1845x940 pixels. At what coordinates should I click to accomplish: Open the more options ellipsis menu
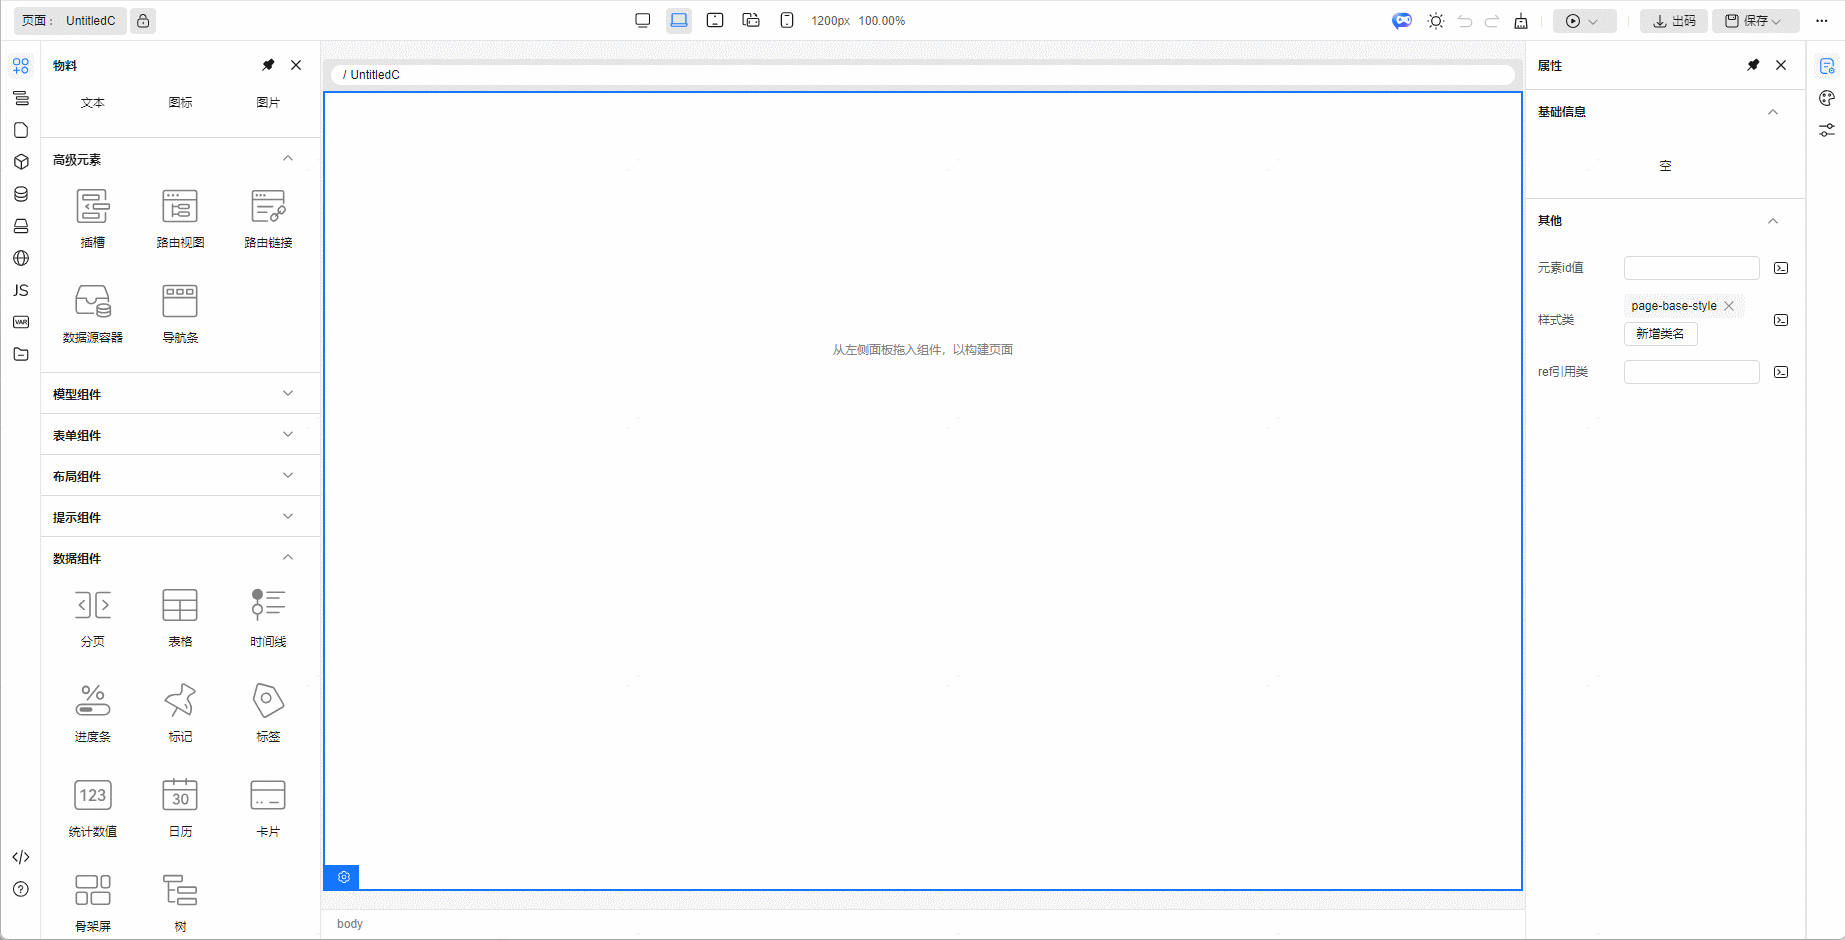click(1822, 21)
